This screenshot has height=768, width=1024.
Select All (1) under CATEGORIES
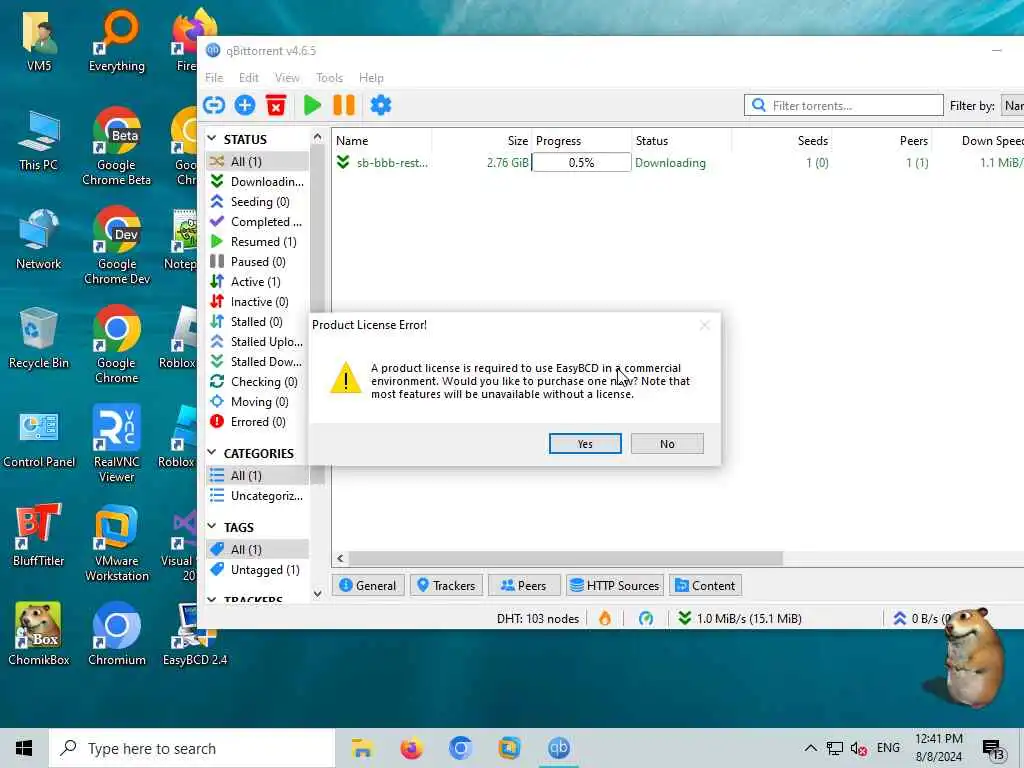257,475
